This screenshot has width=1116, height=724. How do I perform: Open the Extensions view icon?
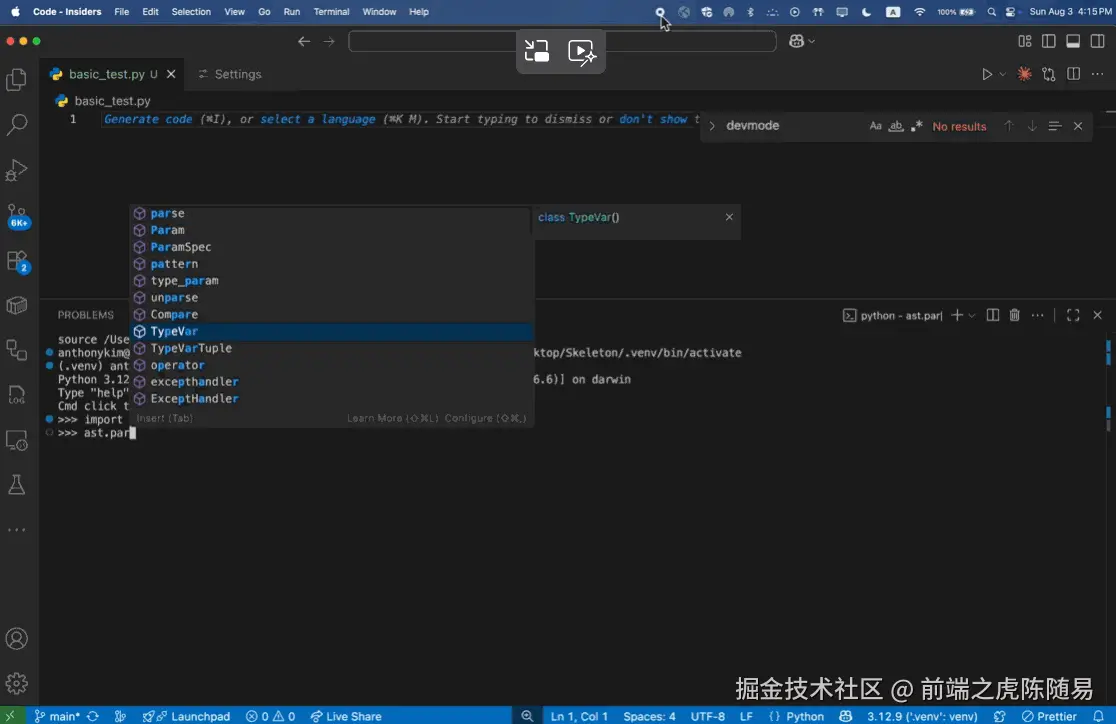(17, 261)
